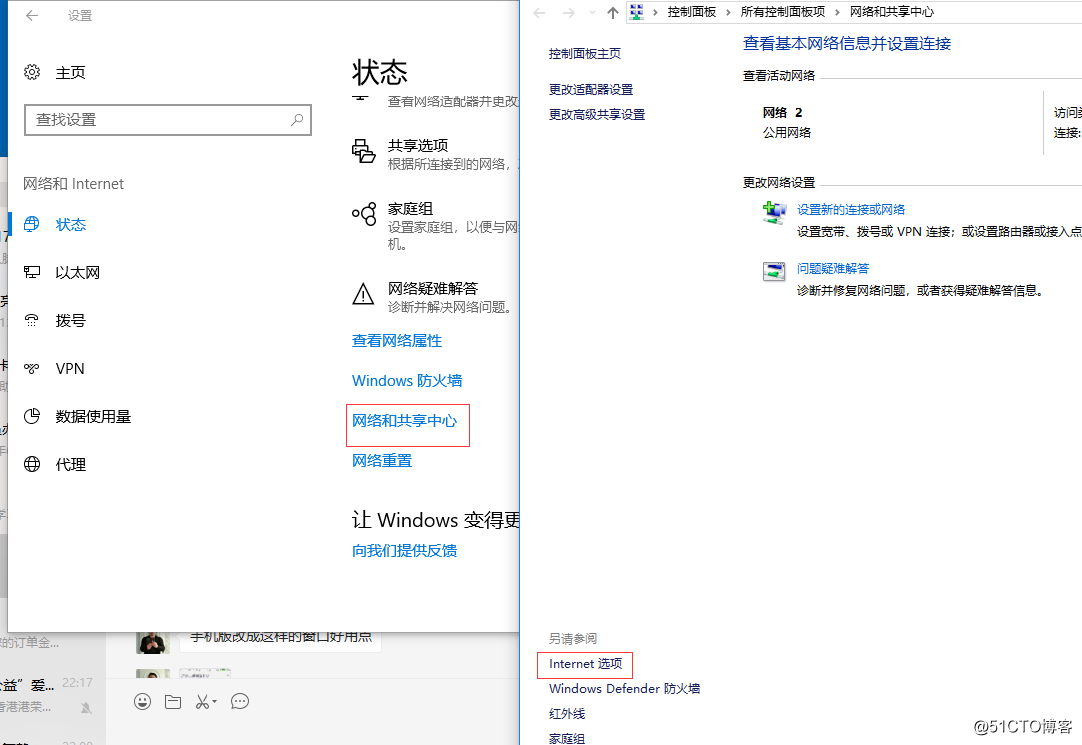Click the new connection setup icon
This screenshot has height=745, width=1082.
pyautogui.click(x=774, y=212)
